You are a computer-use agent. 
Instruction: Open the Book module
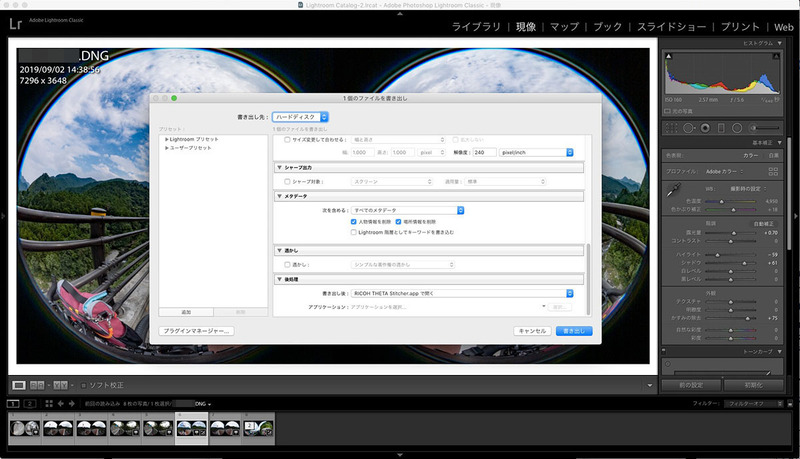[x=608, y=27]
